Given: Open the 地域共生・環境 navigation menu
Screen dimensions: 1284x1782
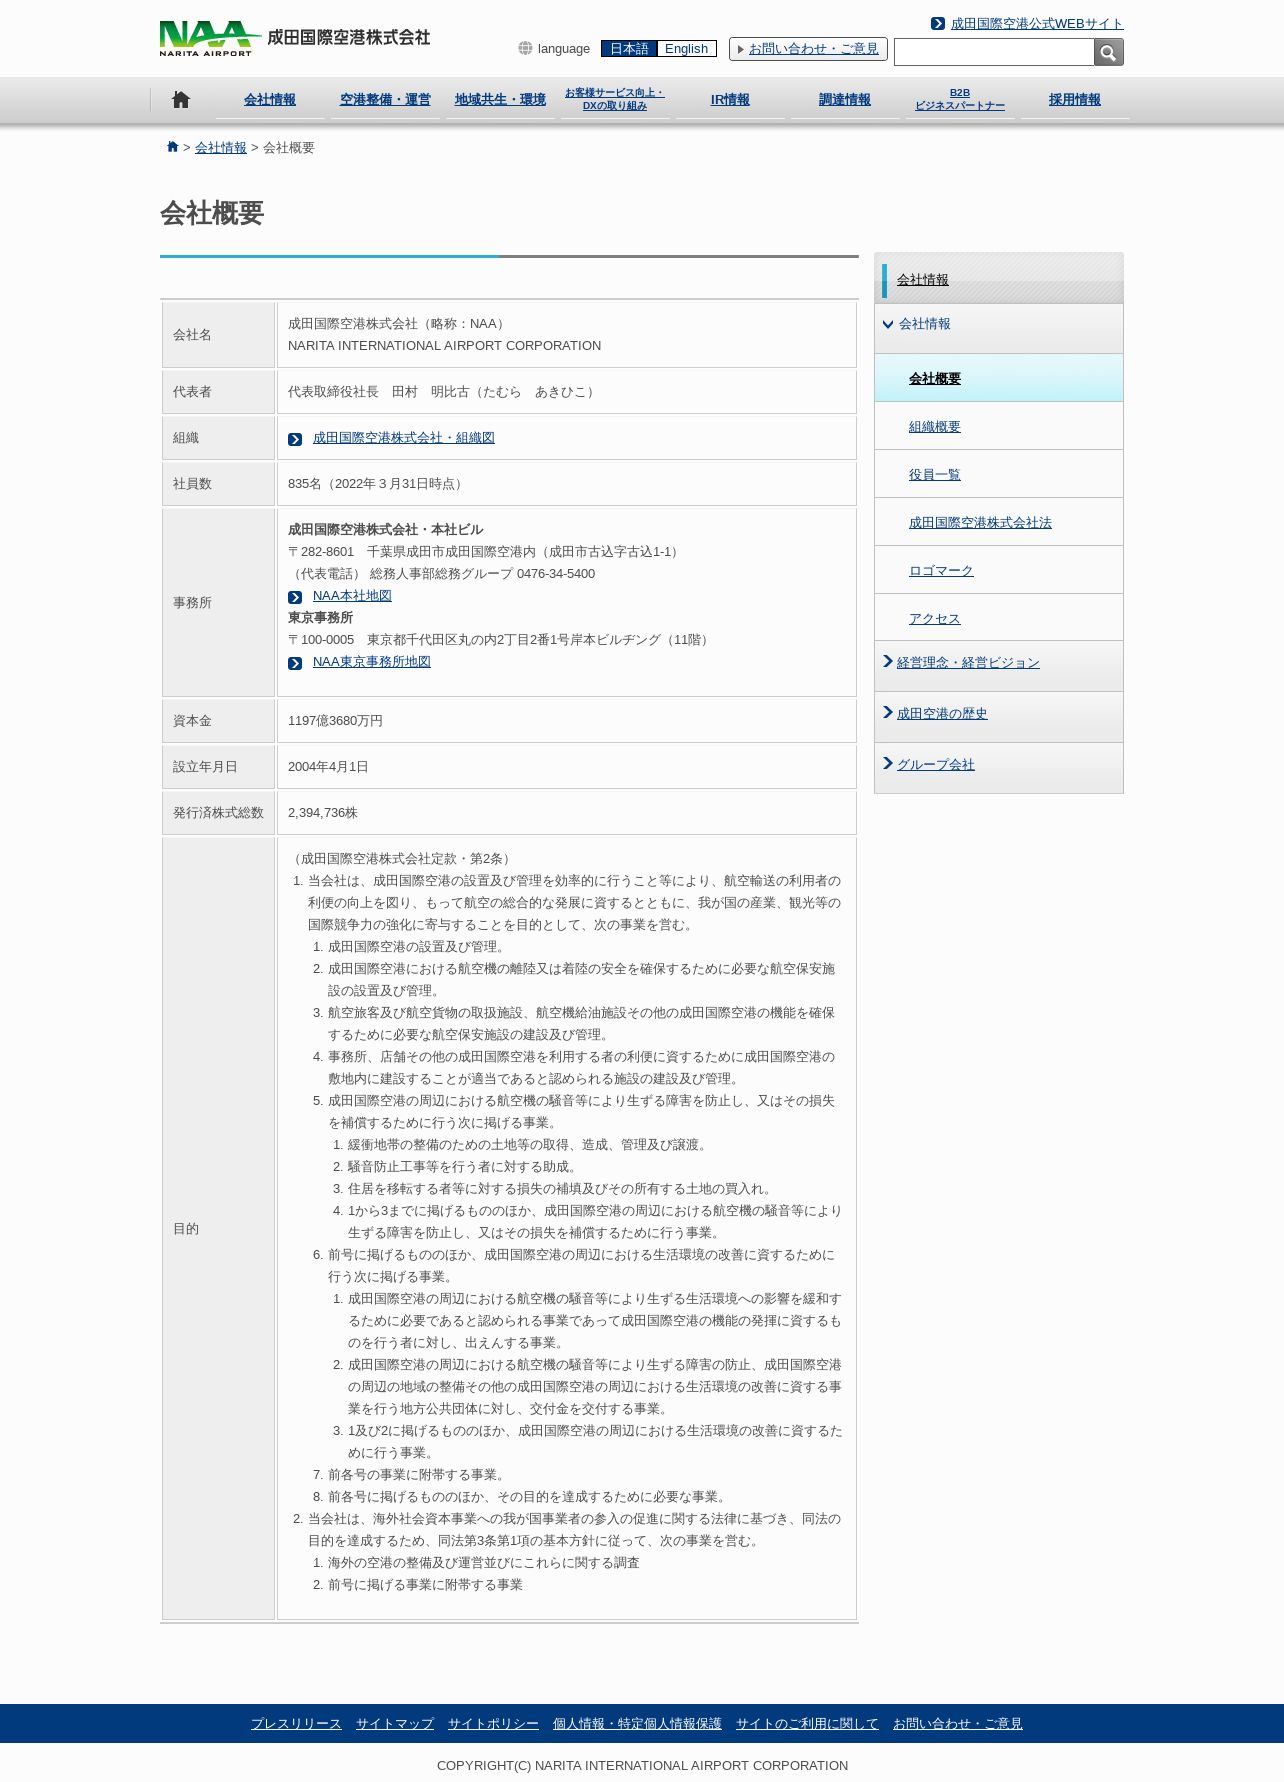Looking at the screenshot, I should [500, 100].
